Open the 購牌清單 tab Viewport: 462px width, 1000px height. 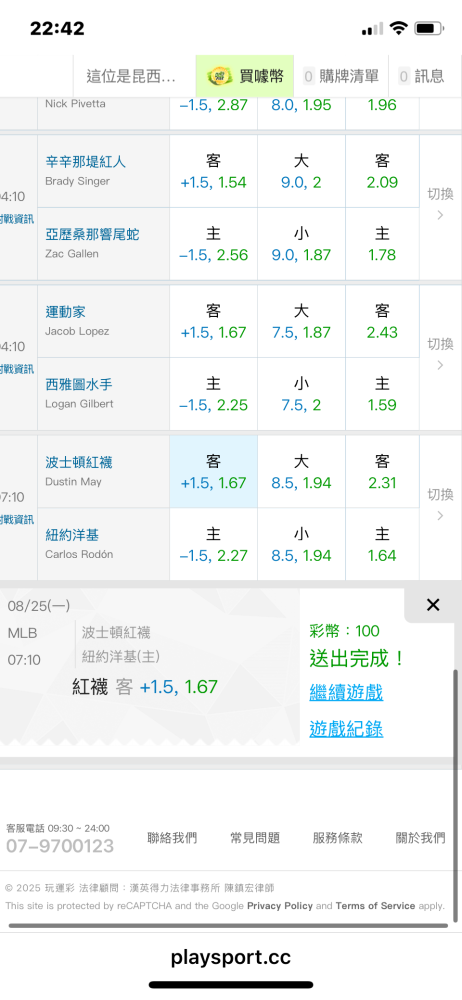pos(341,77)
